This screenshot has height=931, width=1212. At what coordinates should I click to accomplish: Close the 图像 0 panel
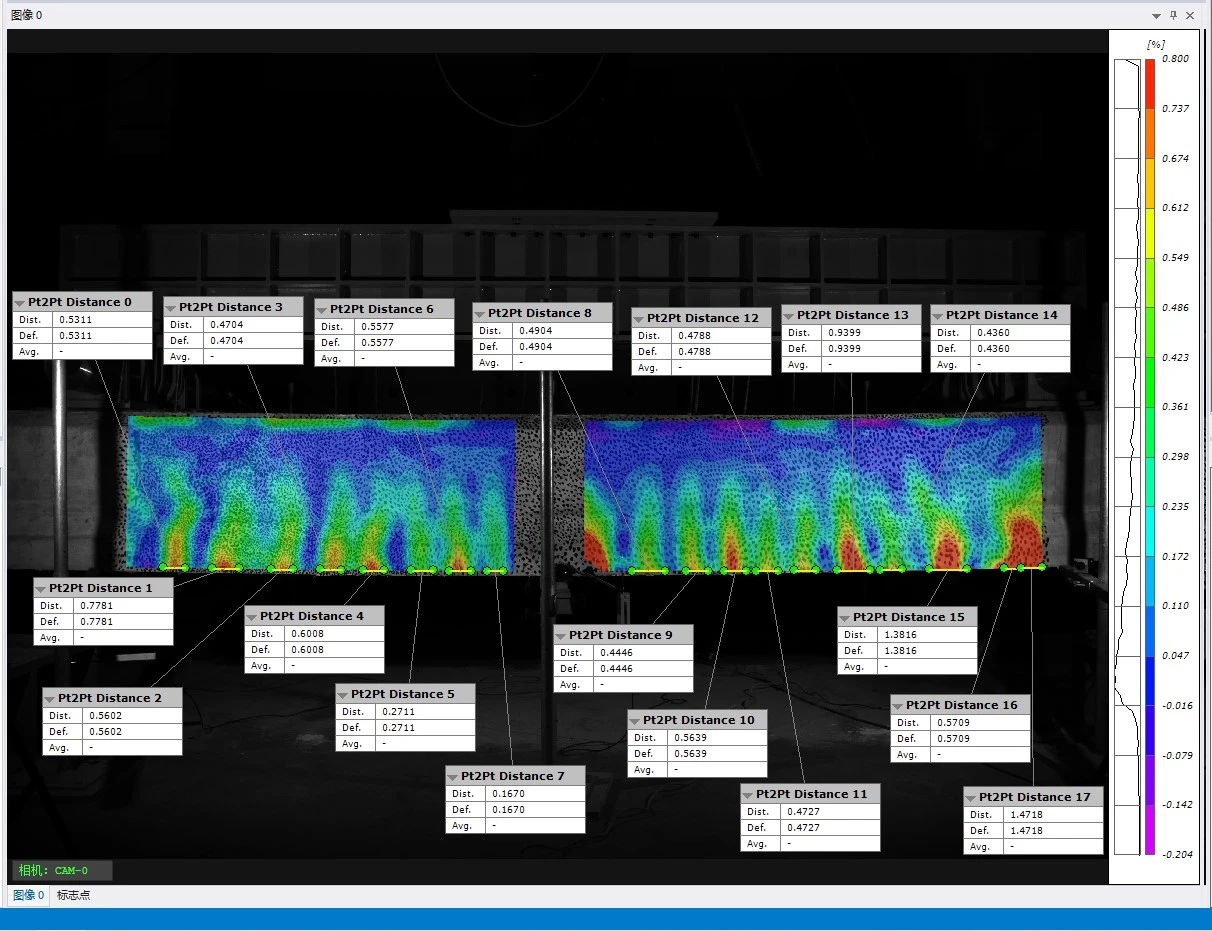[1190, 15]
